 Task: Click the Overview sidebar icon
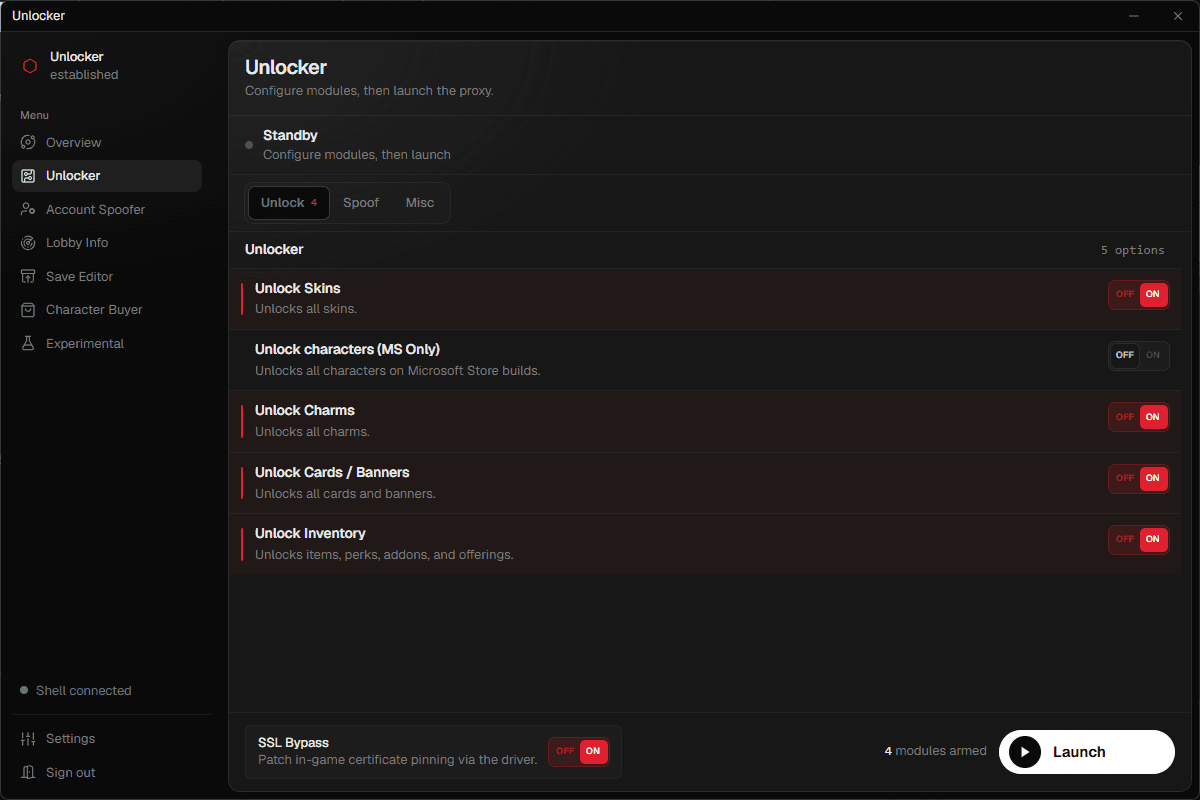click(29, 142)
